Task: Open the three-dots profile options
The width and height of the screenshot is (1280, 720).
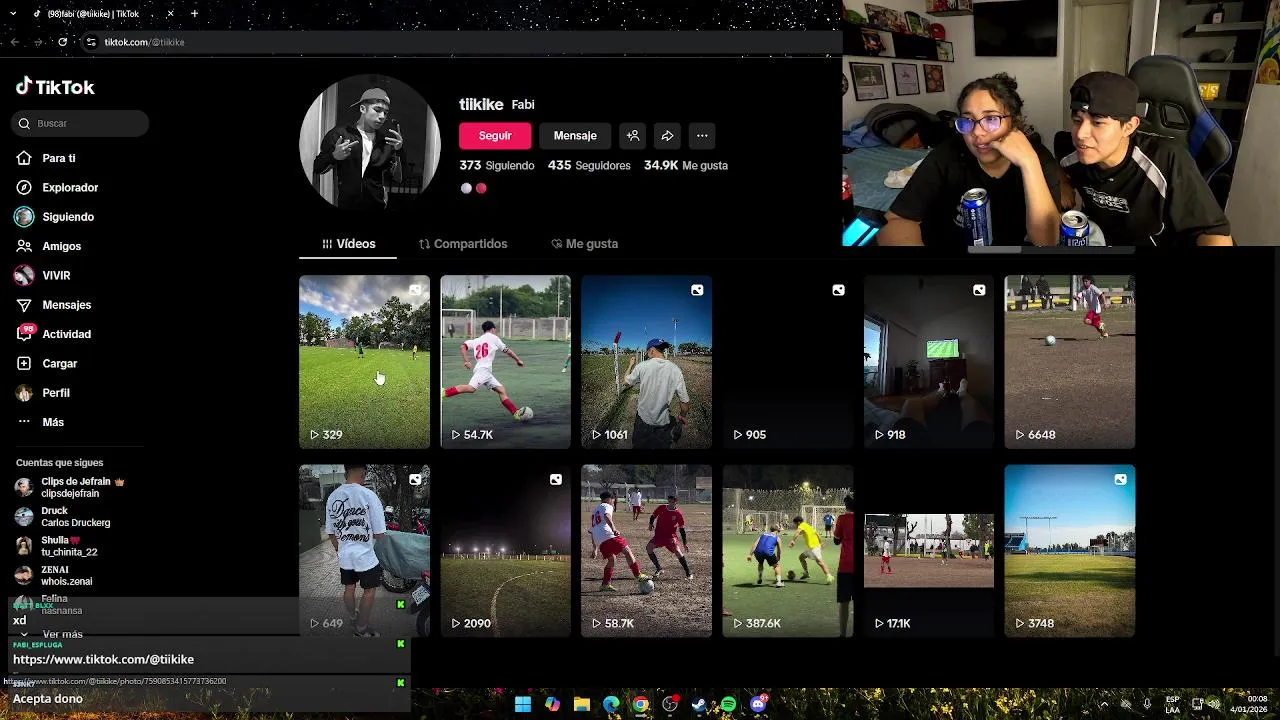Action: click(702, 136)
